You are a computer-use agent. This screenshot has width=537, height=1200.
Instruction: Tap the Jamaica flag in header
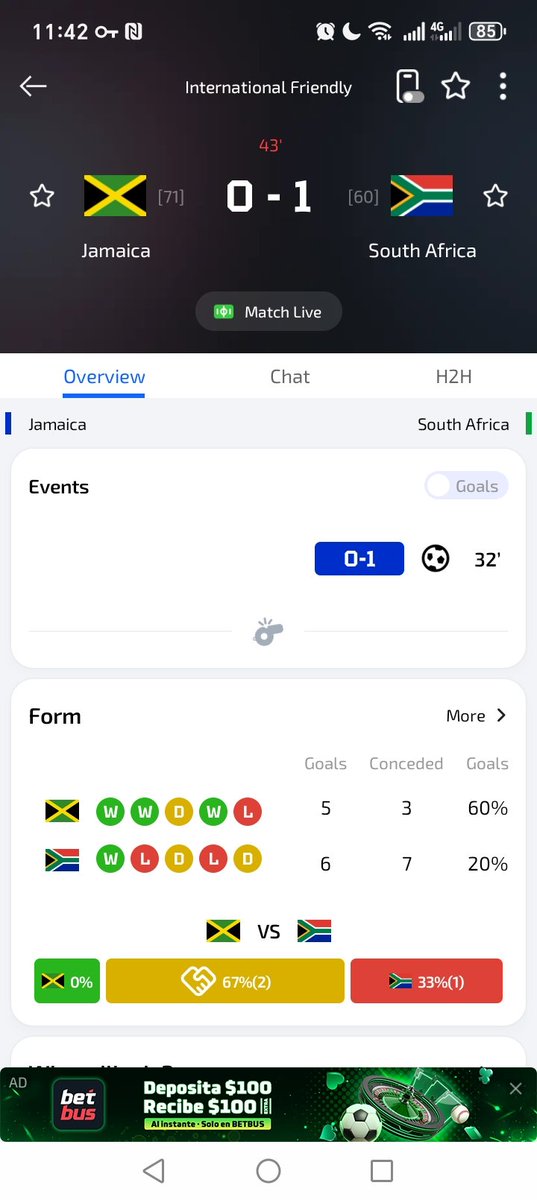(116, 196)
